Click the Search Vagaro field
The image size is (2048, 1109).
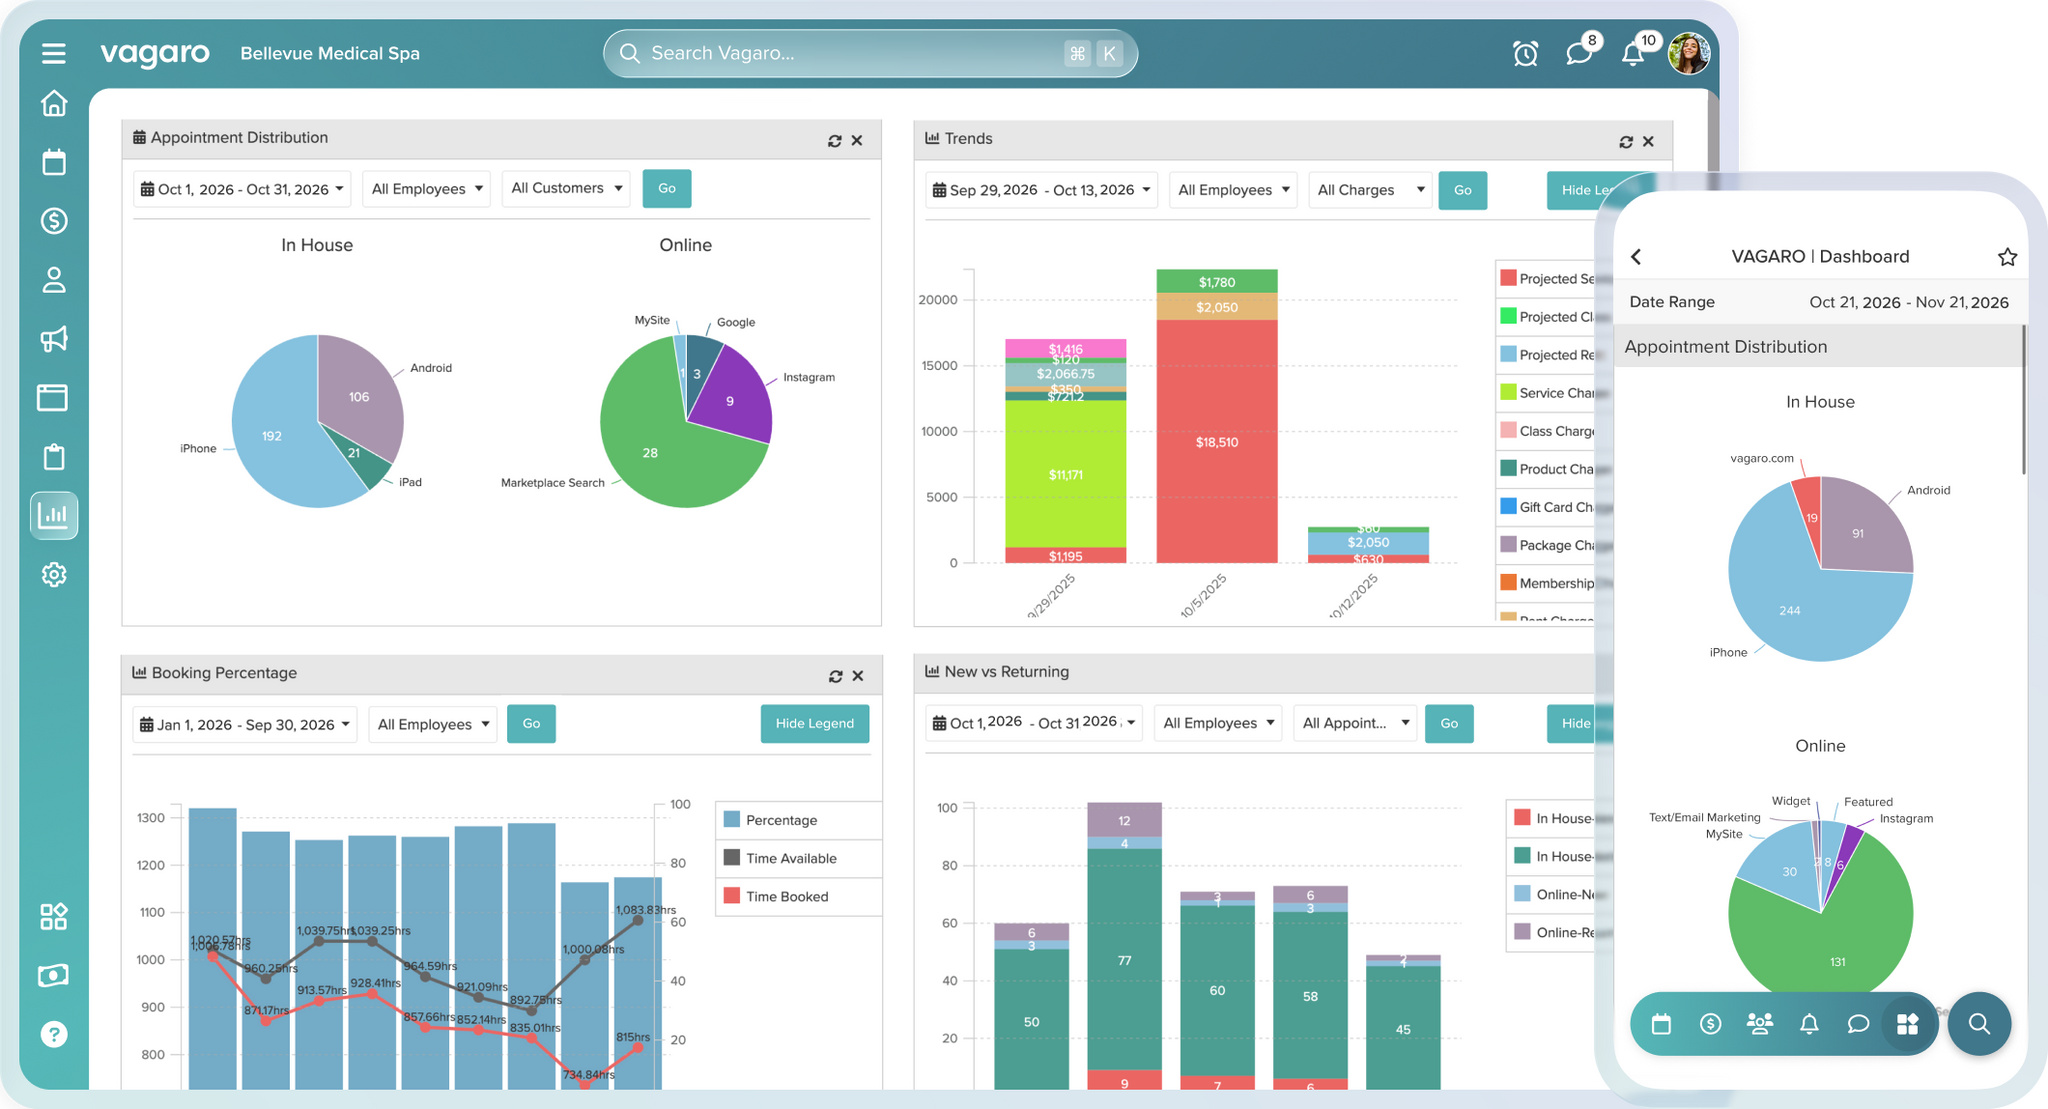[870, 53]
